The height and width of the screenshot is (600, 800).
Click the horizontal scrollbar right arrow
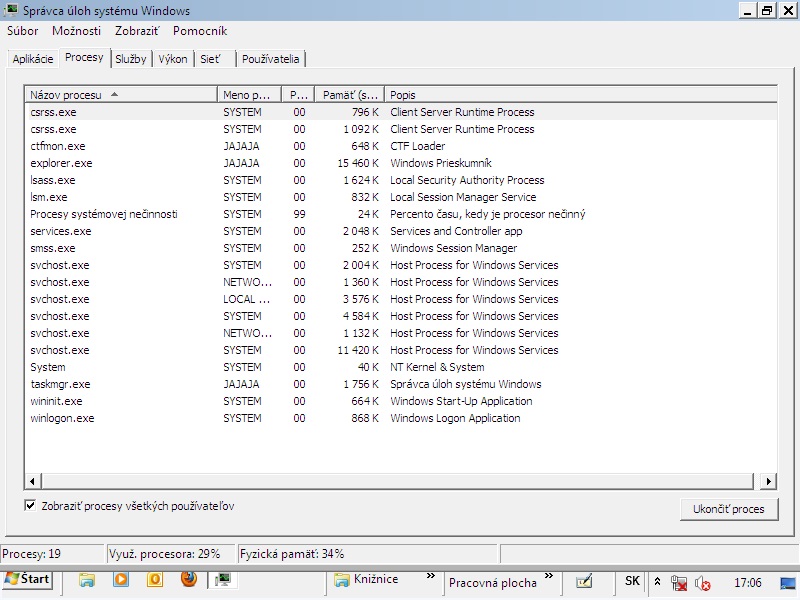[x=768, y=481]
